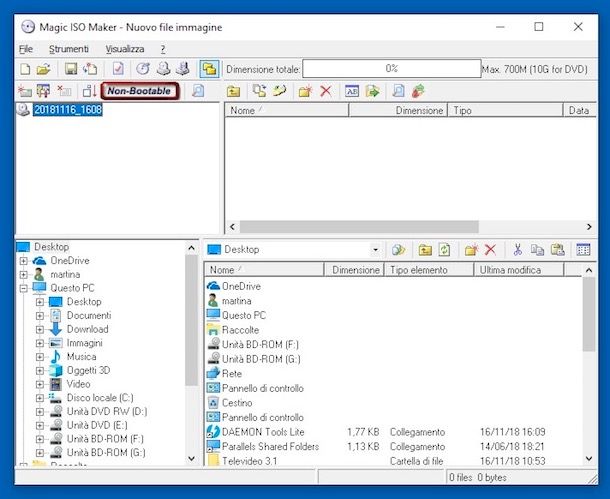Expand Disco locale (C:) node
The height and width of the screenshot is (499, 610).
coord(40,398)
